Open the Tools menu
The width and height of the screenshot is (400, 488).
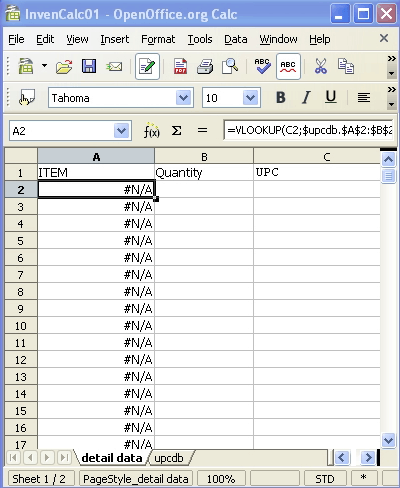200,39
